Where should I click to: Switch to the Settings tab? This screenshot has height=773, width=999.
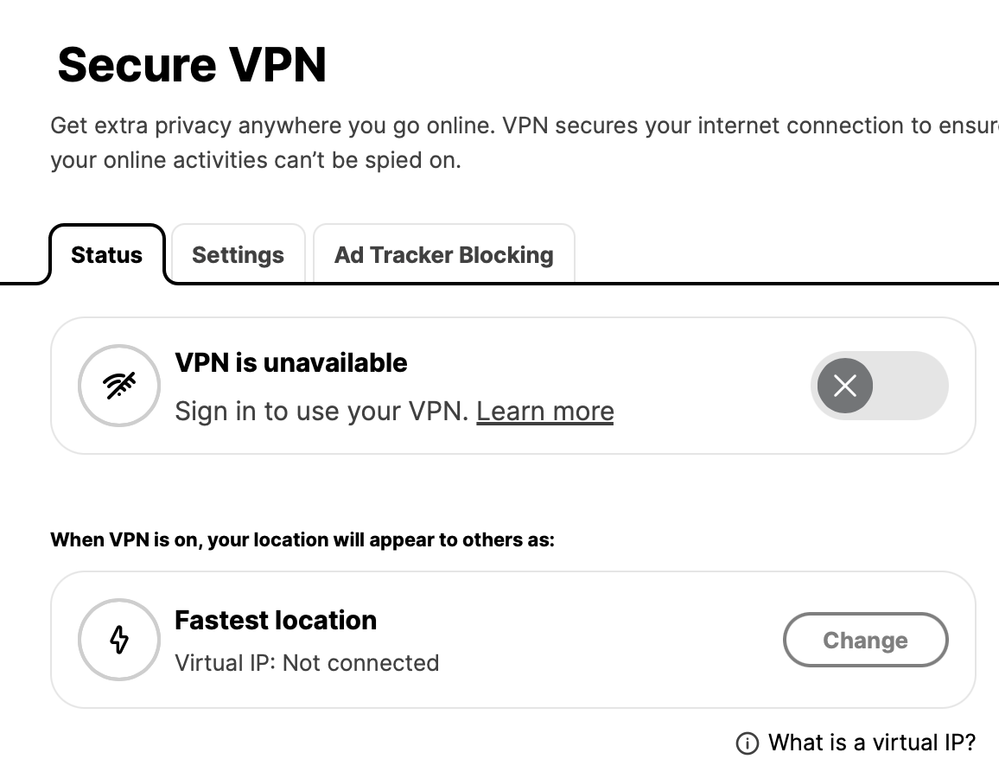click(237, 255)
